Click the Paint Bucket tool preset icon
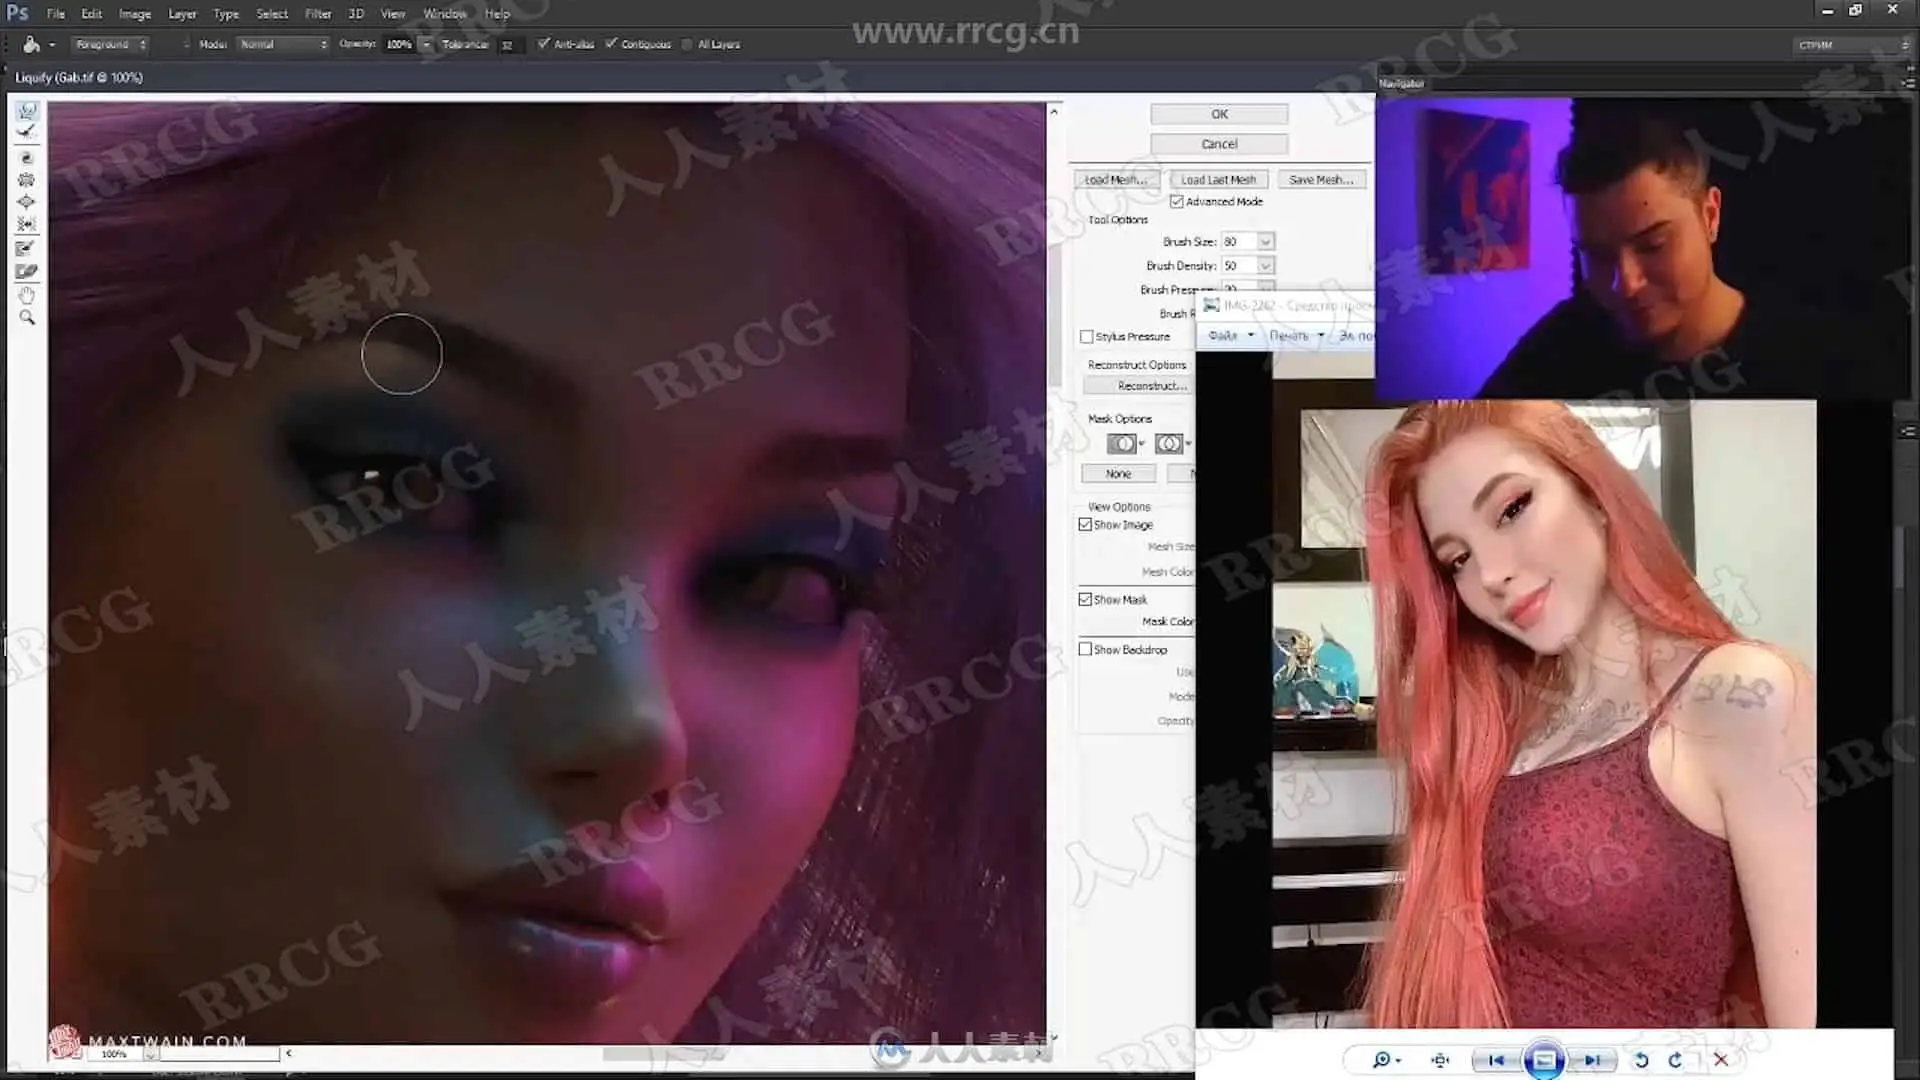This screenshot has width=1920, height=1080. [x=31, y=44]
